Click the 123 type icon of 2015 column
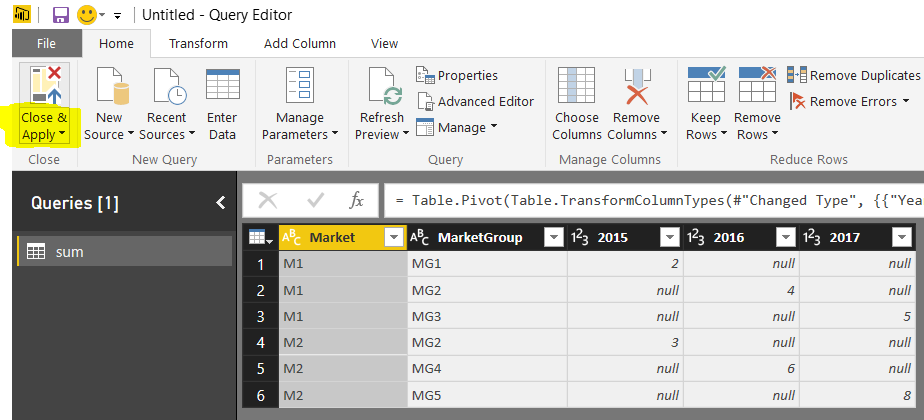Screen dimensions: 924x420 [580, 237]
